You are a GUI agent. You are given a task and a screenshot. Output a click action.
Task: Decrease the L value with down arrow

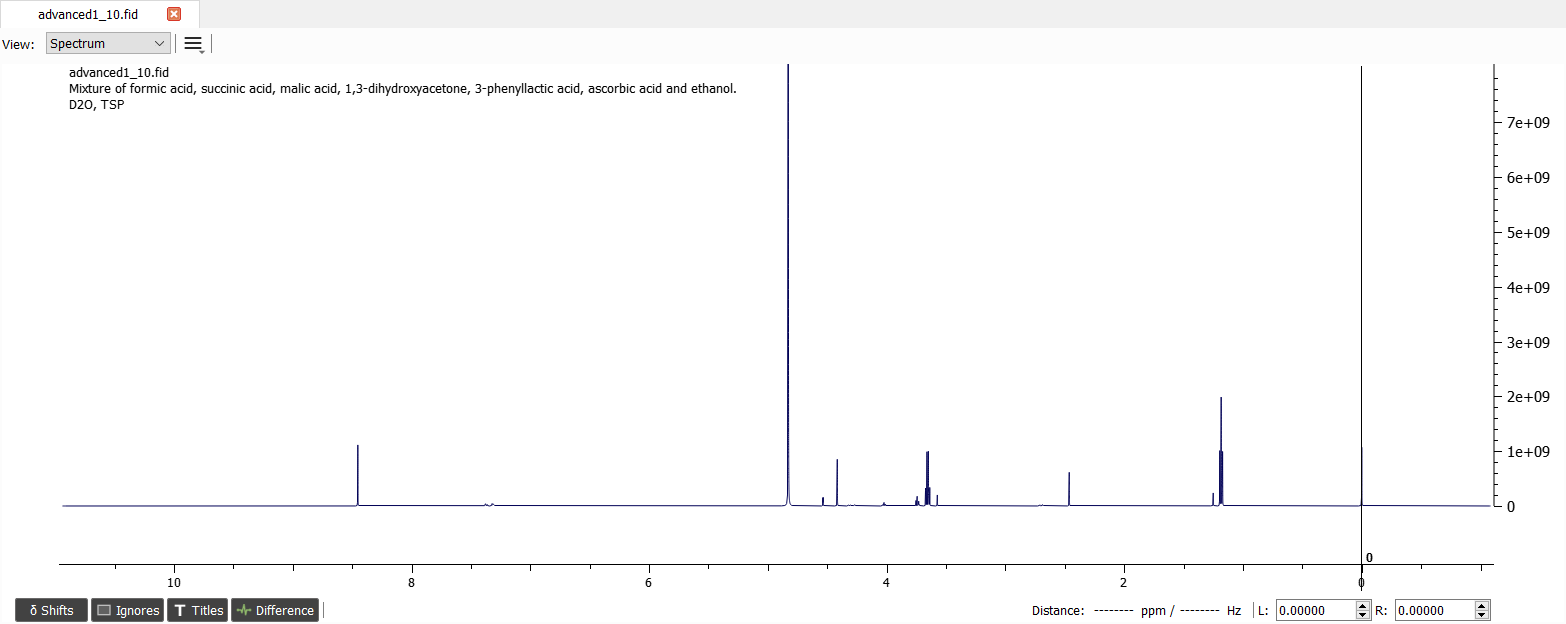(x=1363, y=615)
